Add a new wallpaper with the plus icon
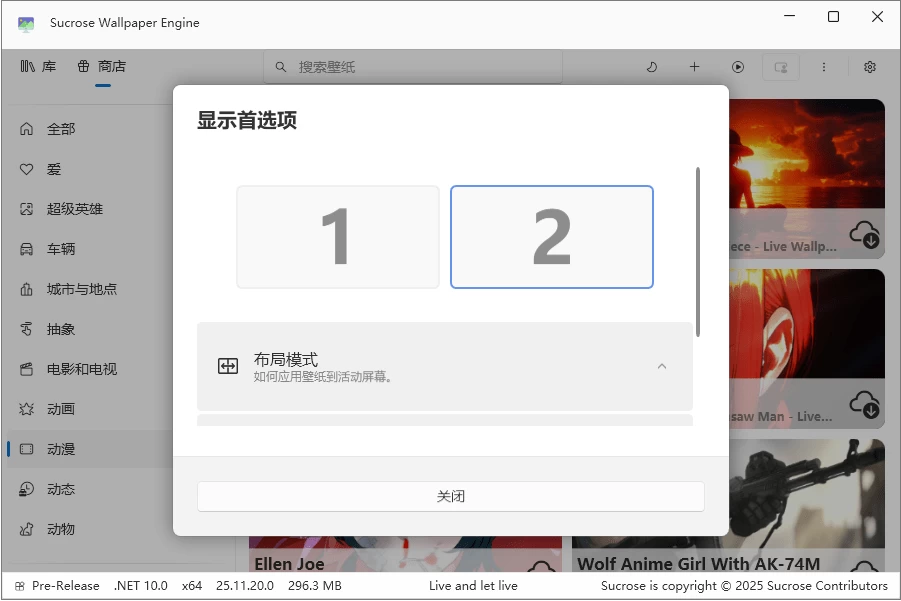901x601 pixels. tap(694, 67)
